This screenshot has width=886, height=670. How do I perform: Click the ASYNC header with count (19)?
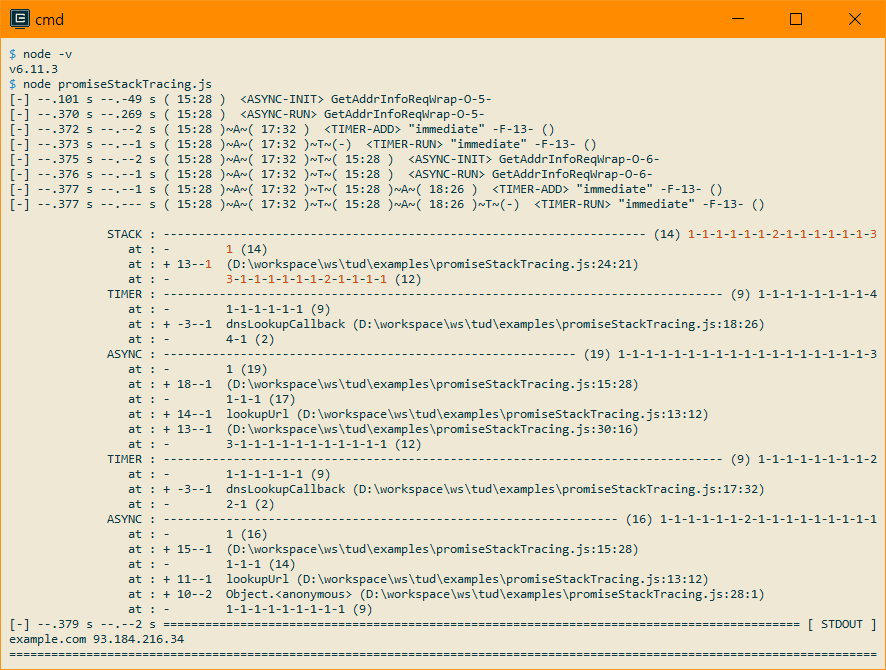click(x=492, y=354)
